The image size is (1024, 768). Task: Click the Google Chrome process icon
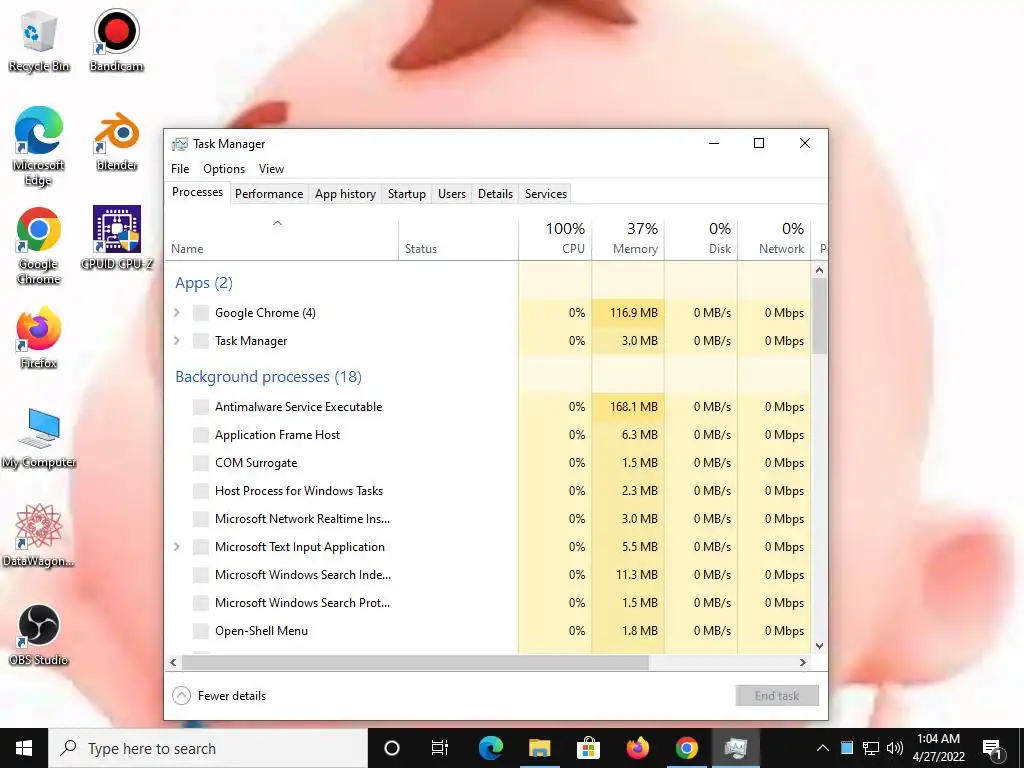(200, 313)
